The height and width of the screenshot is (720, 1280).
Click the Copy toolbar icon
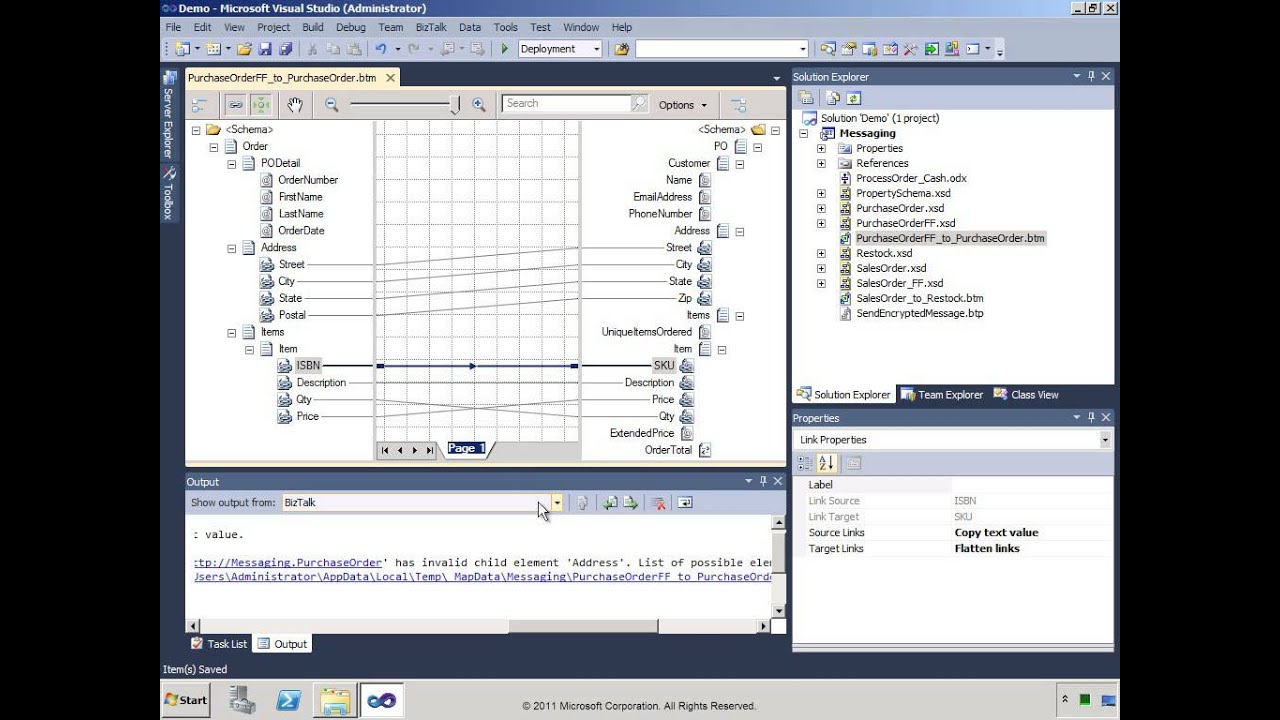pos(333,48)
